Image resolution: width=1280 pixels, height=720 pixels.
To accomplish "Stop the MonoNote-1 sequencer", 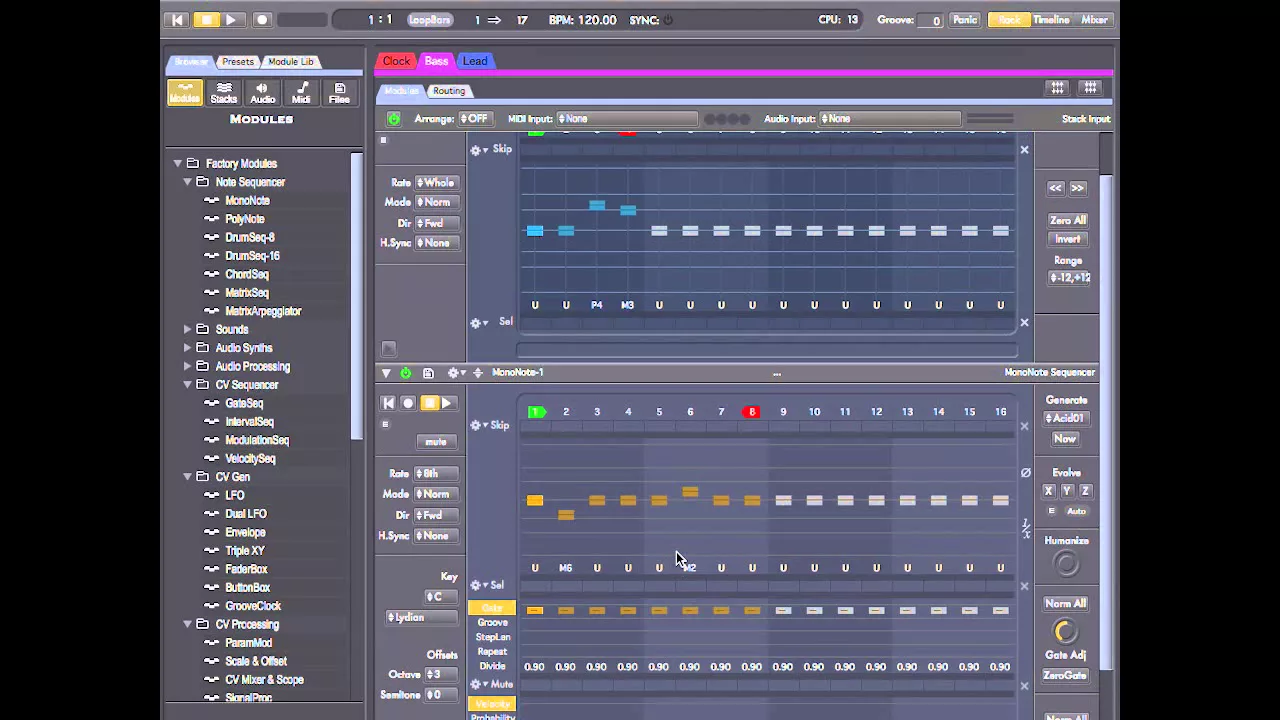I will 429,403.
